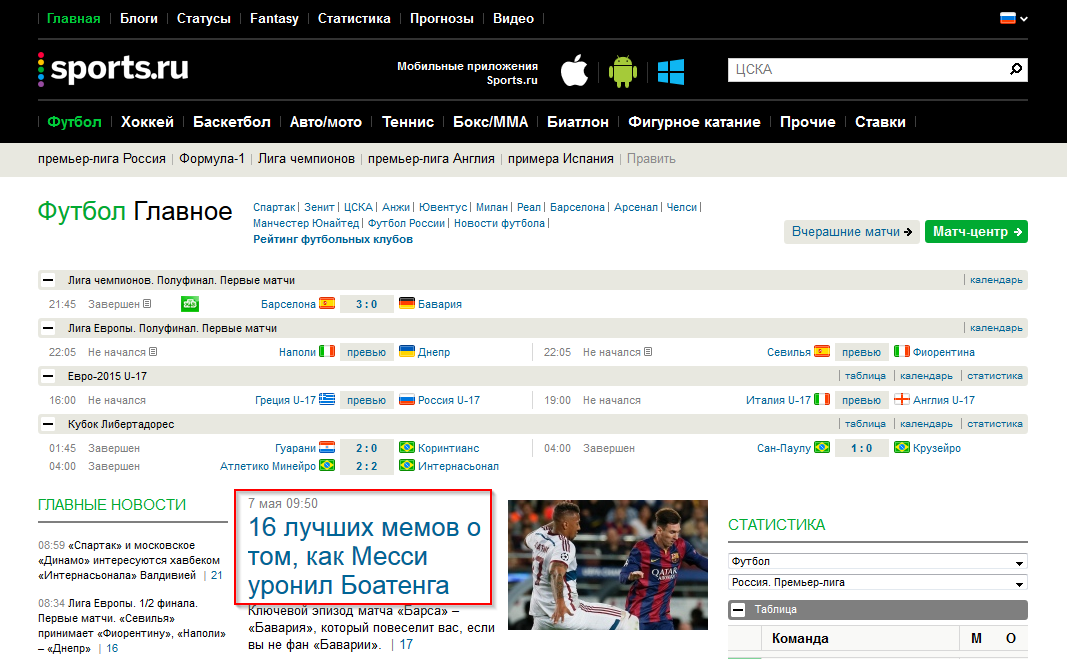1067x659 pixels.
Task: Open Прогнозы in top menu
Action: click(x=442, y=18)
